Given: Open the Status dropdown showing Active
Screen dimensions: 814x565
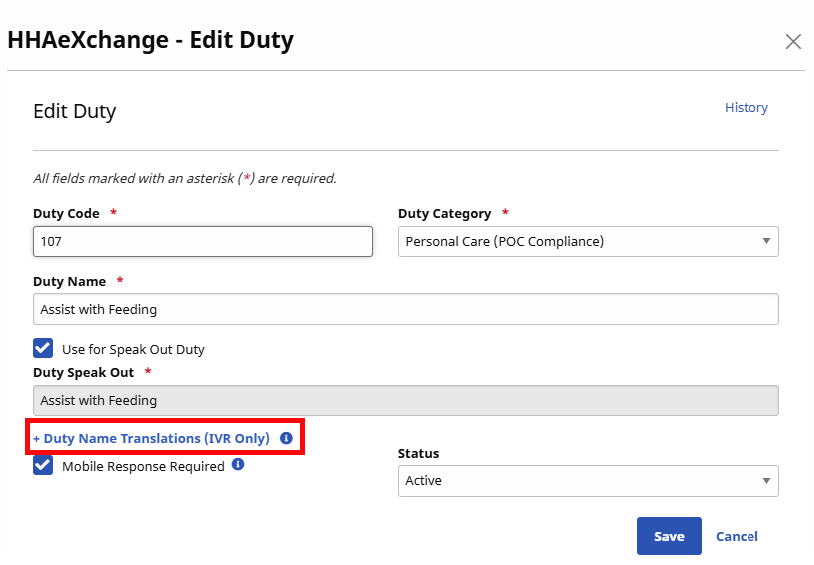Looking at the screenshot, I should point(587,481).
